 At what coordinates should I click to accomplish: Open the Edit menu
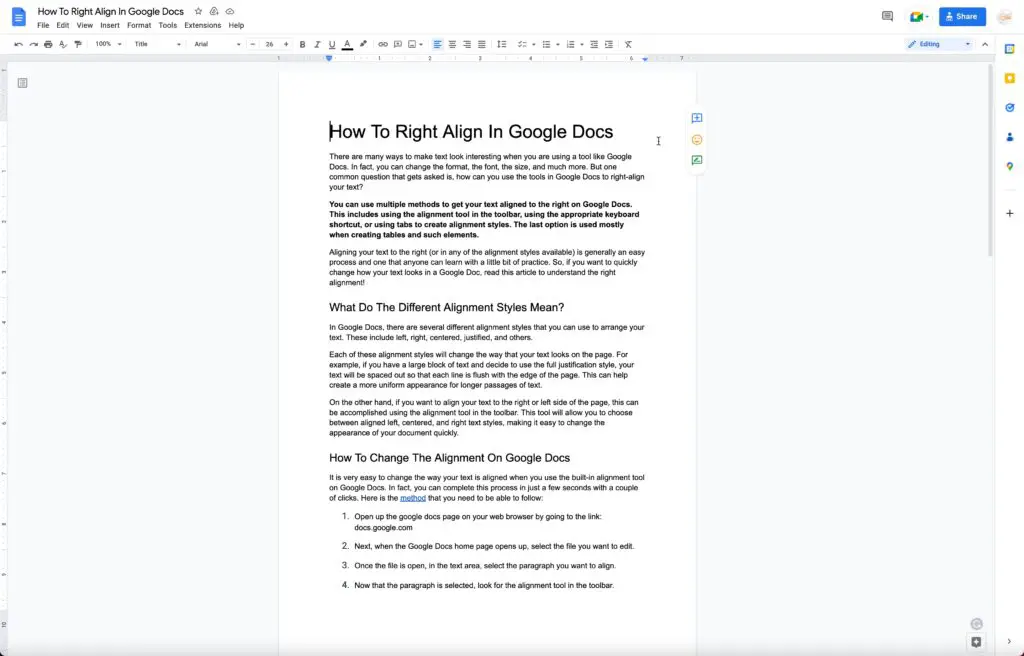pyautogui.click(x=63, y=25)
